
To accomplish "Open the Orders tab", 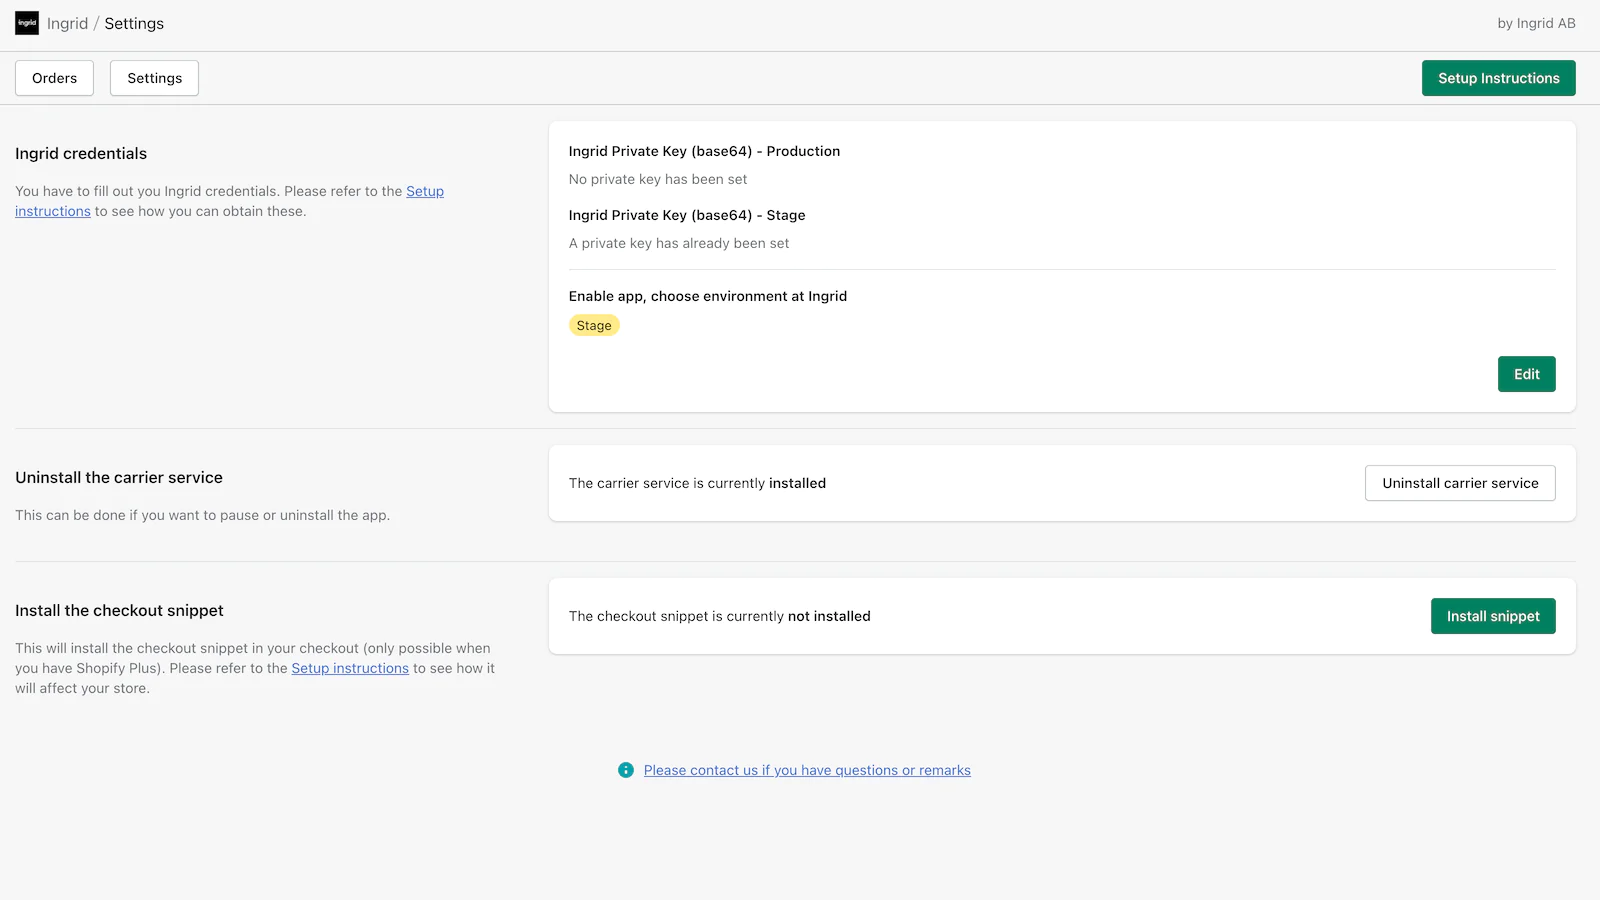I will [54, 78].
